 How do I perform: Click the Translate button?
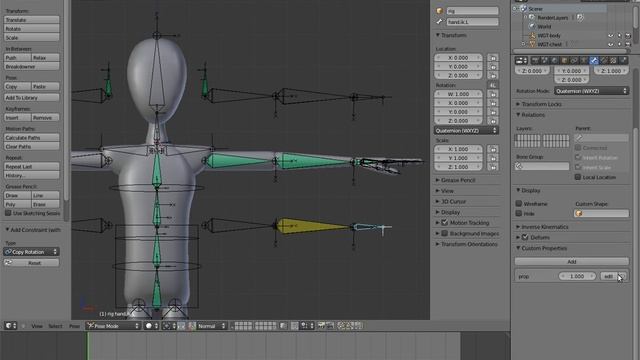pyautogui.click(x=31, y=20)
